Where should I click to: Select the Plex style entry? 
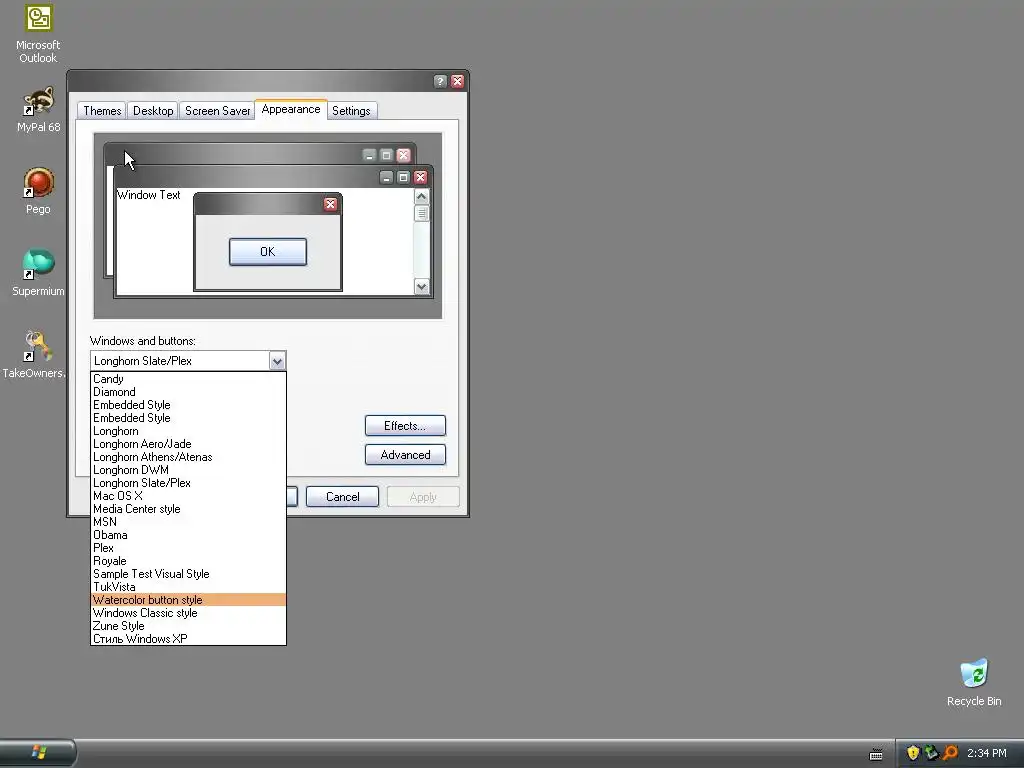pos(188,548)
